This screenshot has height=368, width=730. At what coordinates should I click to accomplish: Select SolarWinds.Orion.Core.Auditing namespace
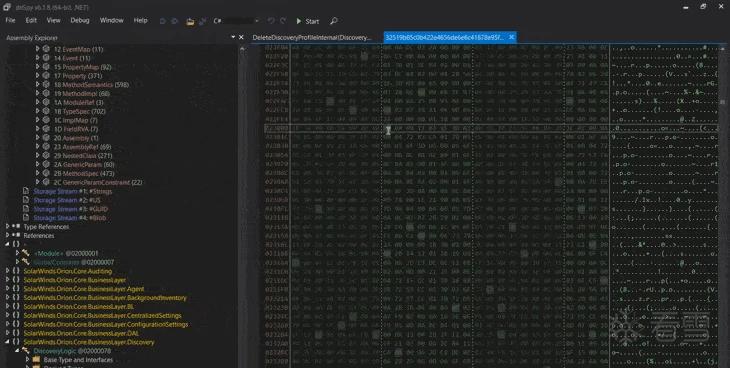(68, 271)
